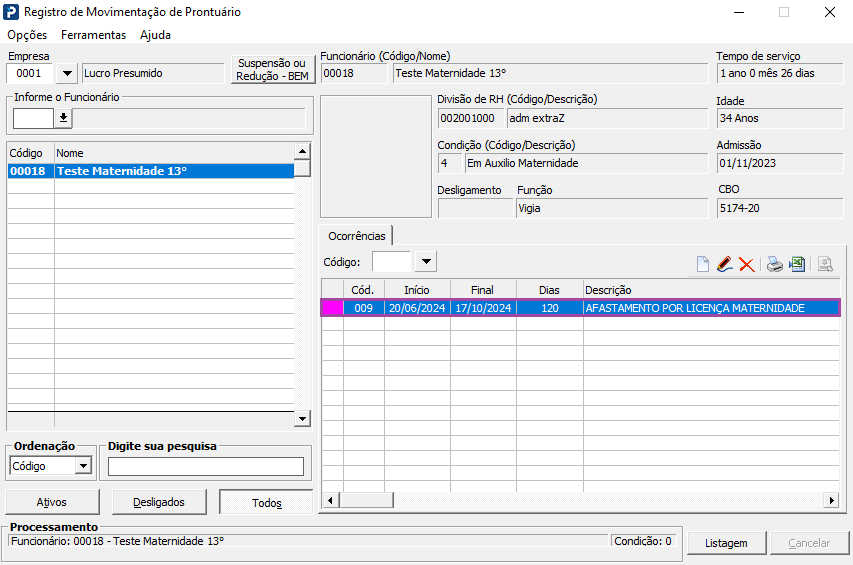This screenshot has height=565, width=853.
Task: Create a new occurrence with blank page icon
Action: click(703, 264)
